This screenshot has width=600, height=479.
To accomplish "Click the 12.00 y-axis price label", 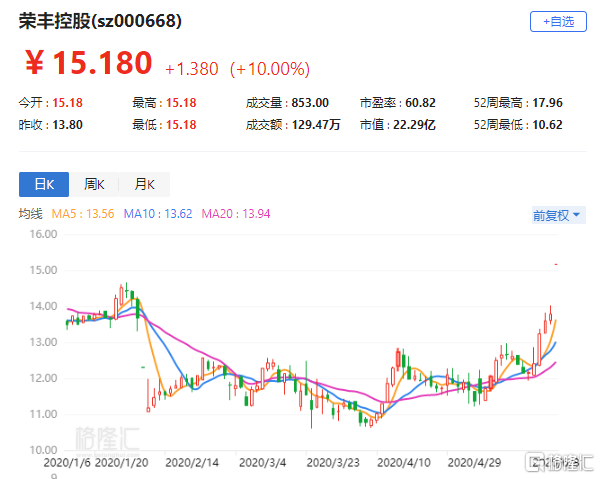I will [x=43, y=378].
